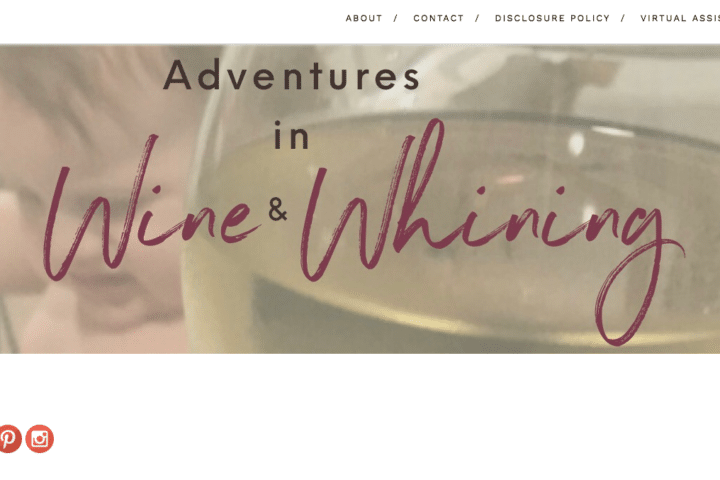Click the slash after DISCLOSURE POLICY
This screenshot has width=720, height=480.
point(623,18)
